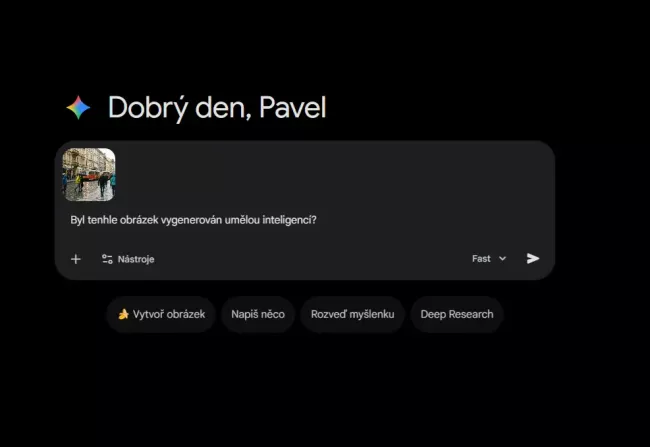
Task: Click the sliders icon beside Nástroje
Action: point(107,259)
